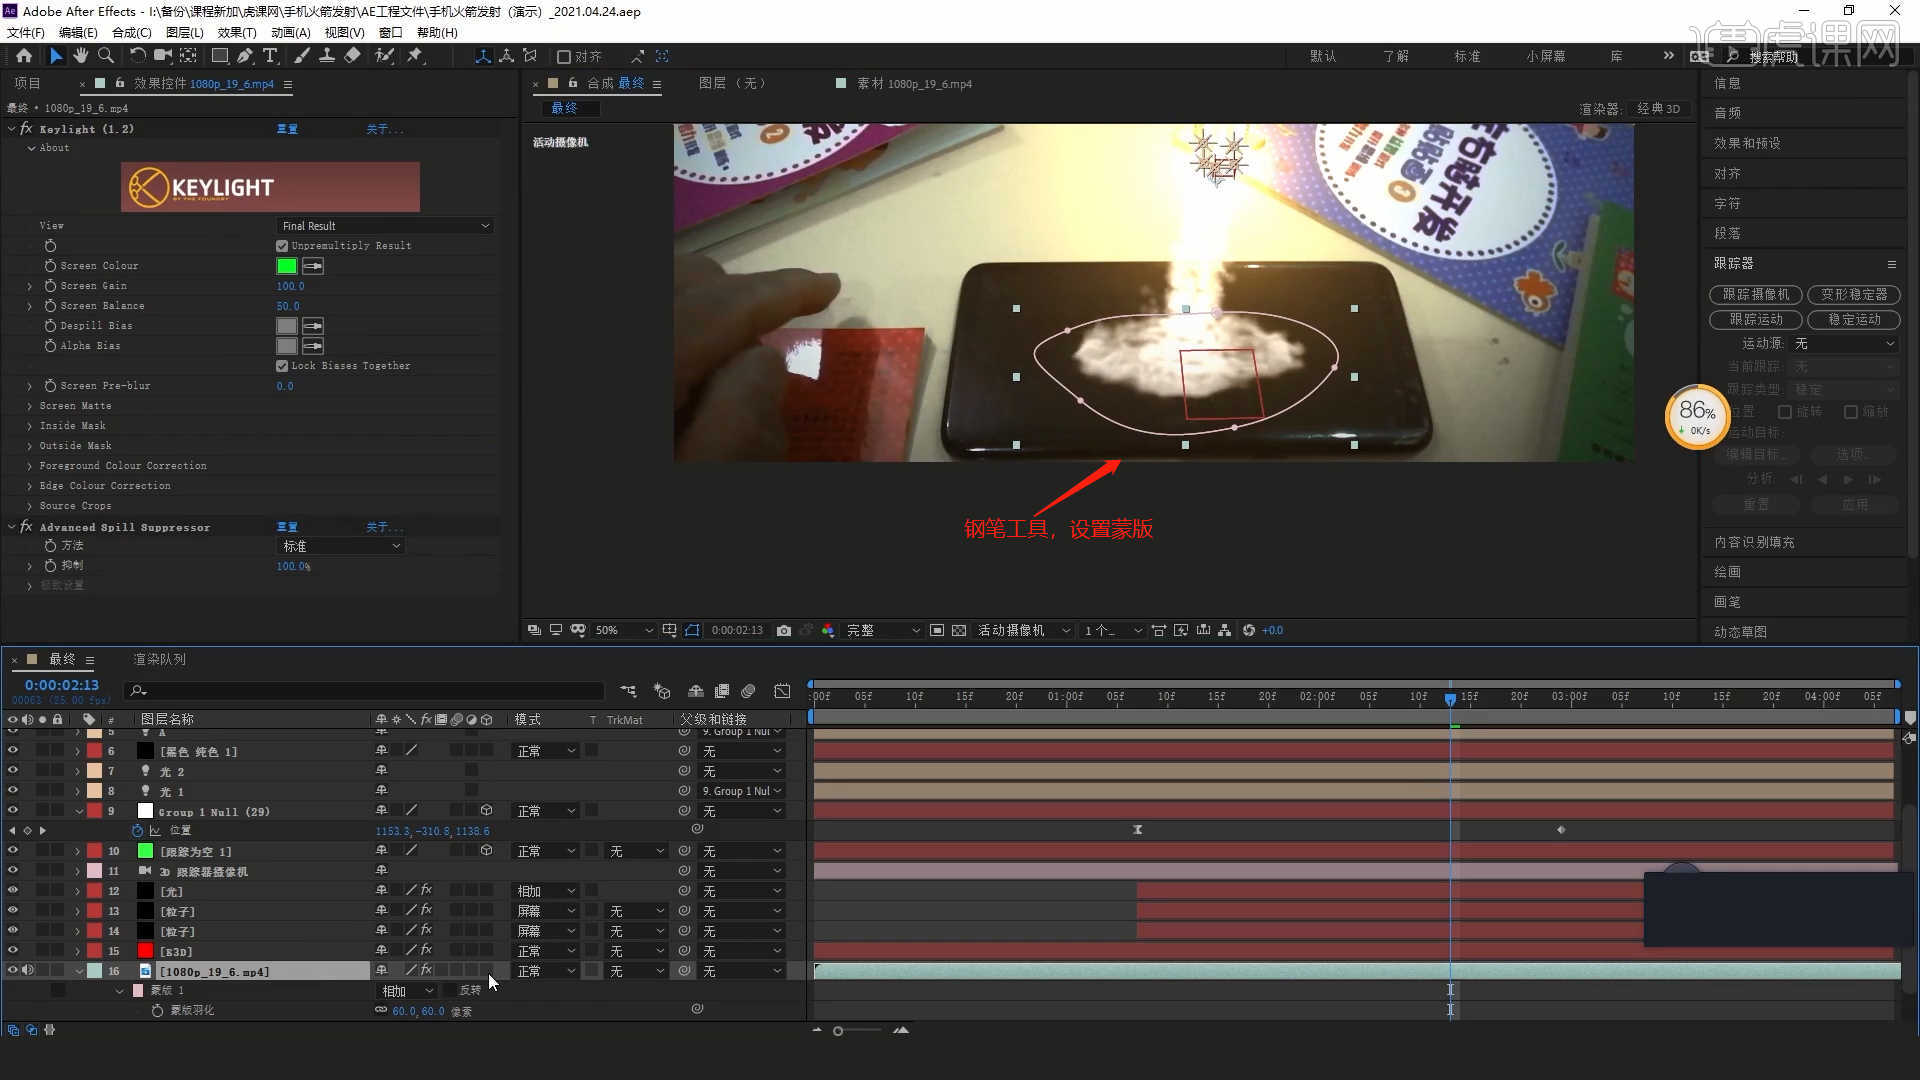The width and height of the screenshot is (1920, 1080).
Task: Click the 跟踪运动 button
Action: 1756,320
